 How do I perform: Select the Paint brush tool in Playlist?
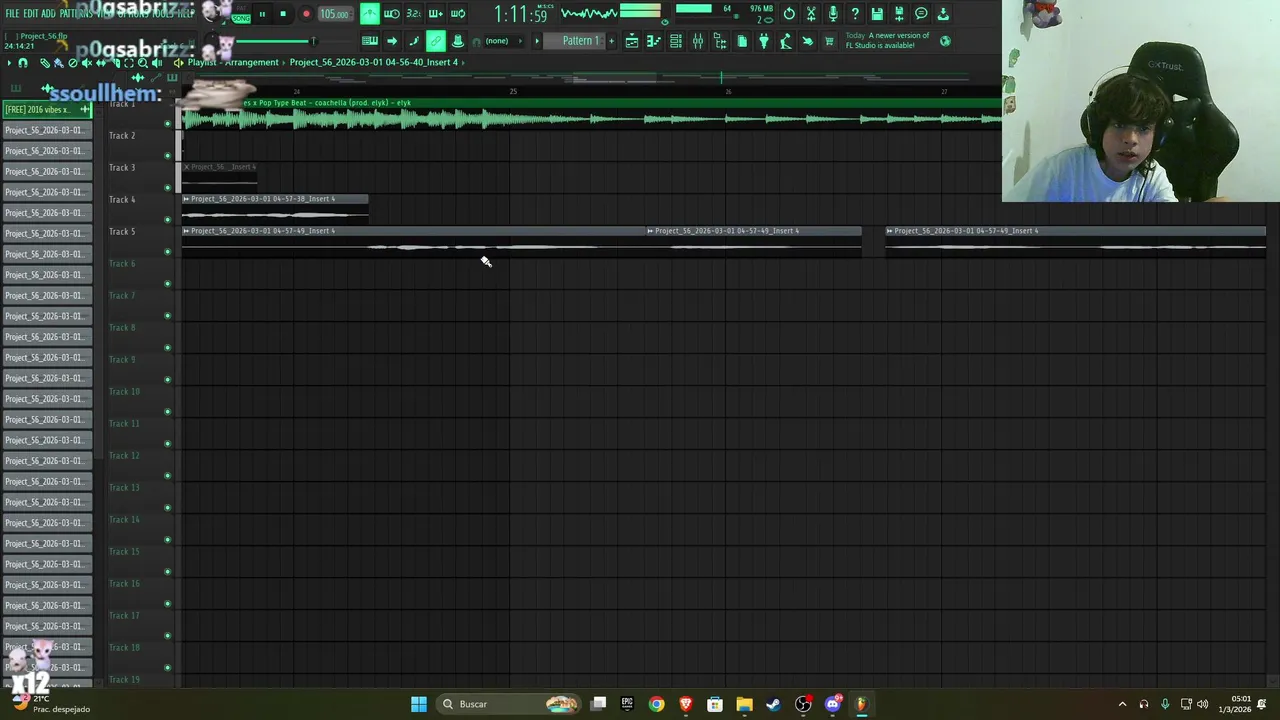pyautogui.click(x=58, y=62)
